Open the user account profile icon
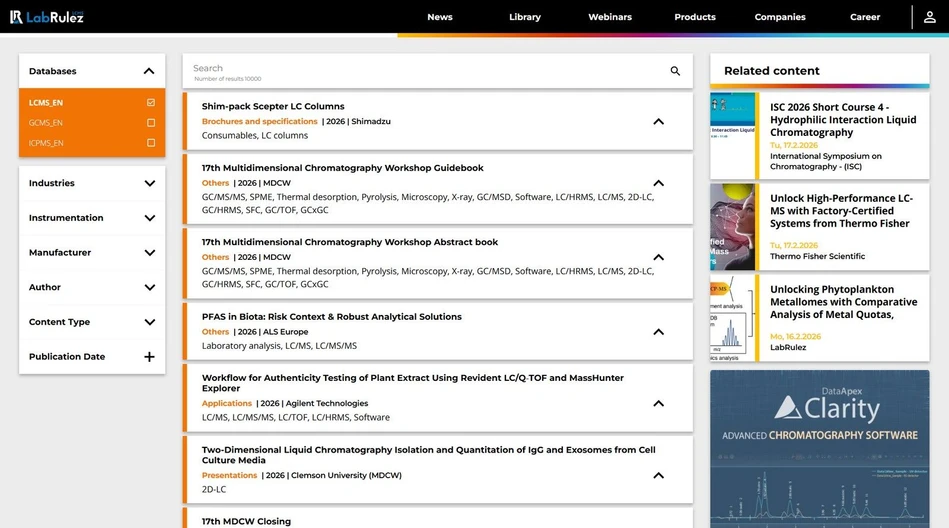The width and height of the screenshot is (949, 528). [x=929, y=17]
